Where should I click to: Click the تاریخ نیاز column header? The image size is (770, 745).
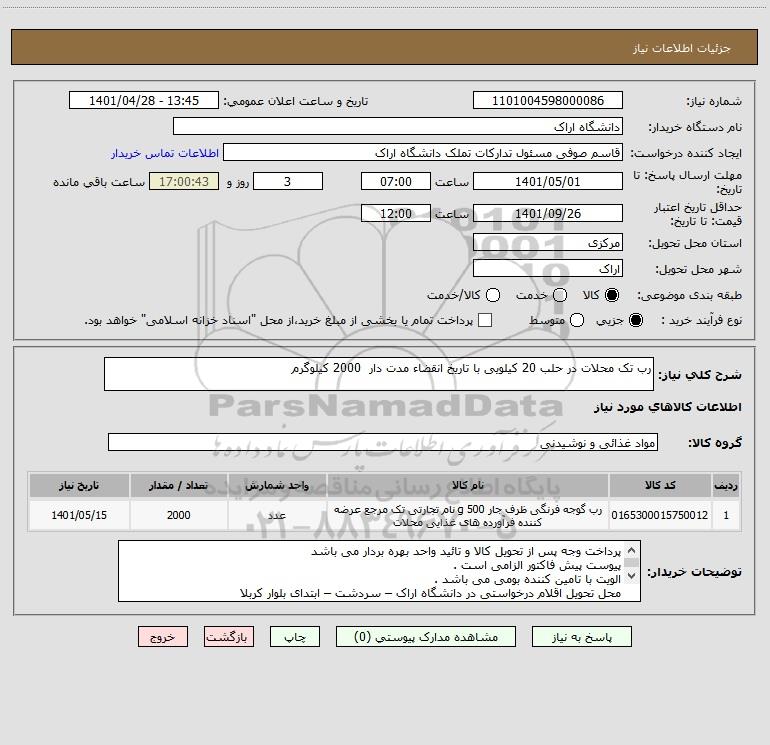click(x=79, y=485)
